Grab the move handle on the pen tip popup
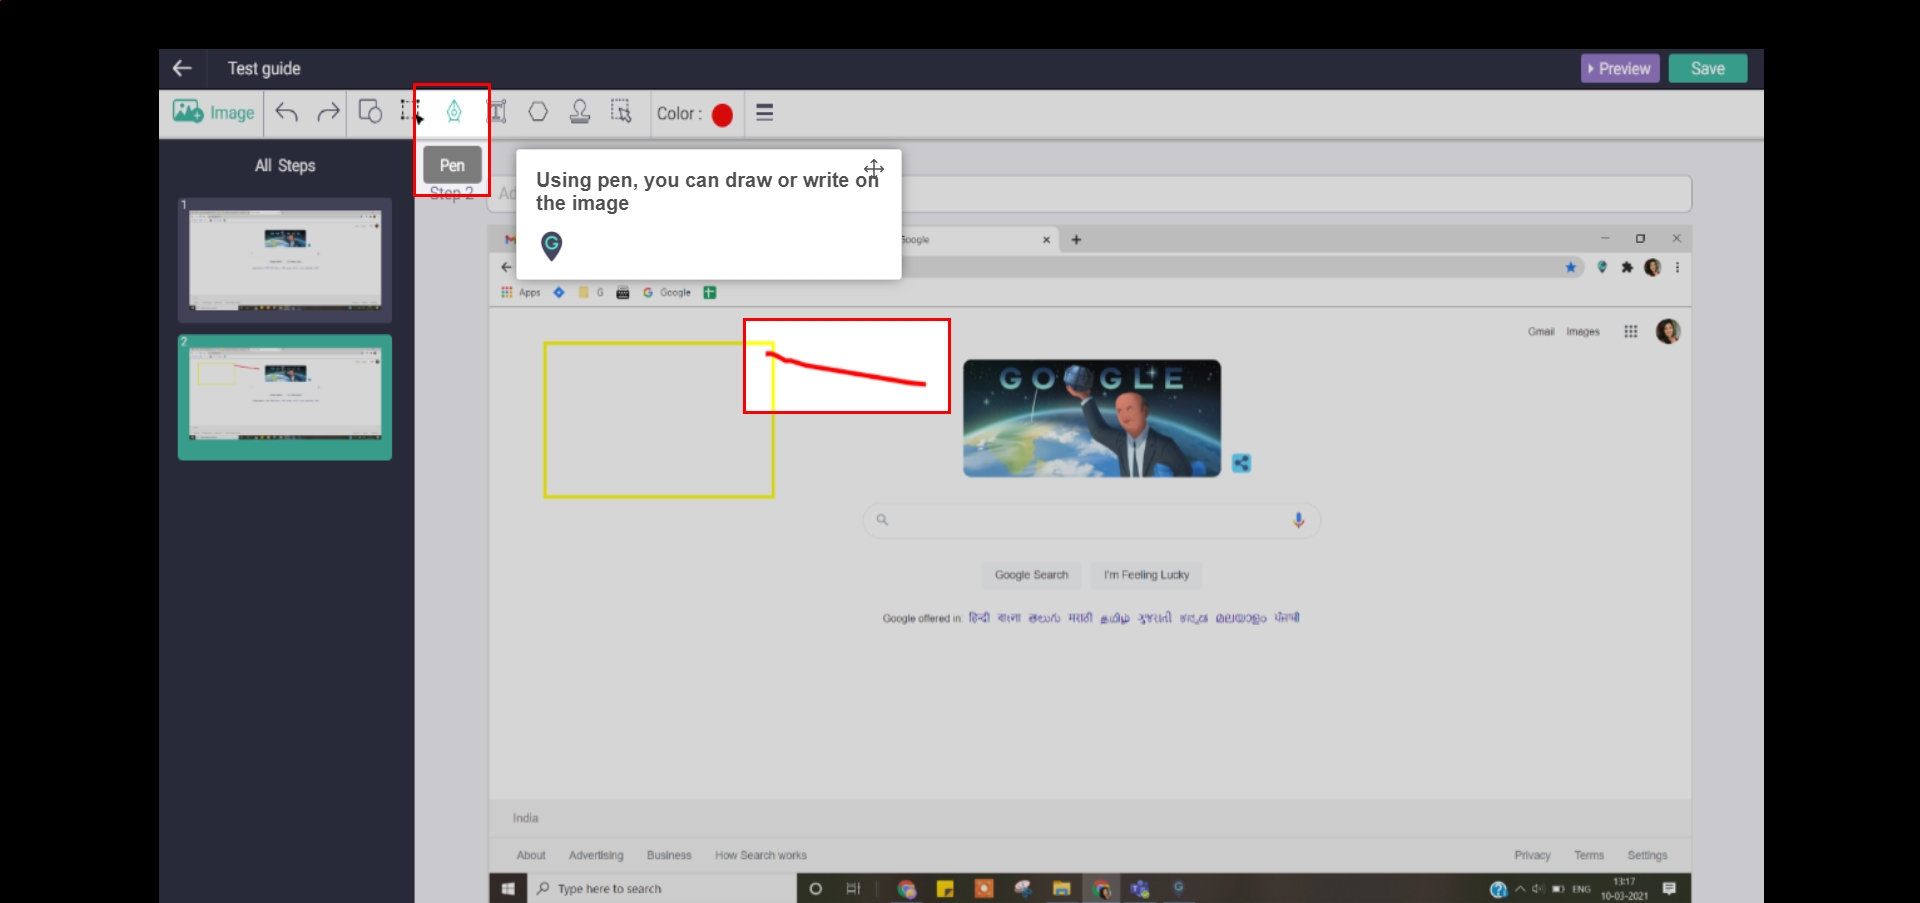Image resolution: width=1920 pixels, height=903 pixels. point(874,167)
